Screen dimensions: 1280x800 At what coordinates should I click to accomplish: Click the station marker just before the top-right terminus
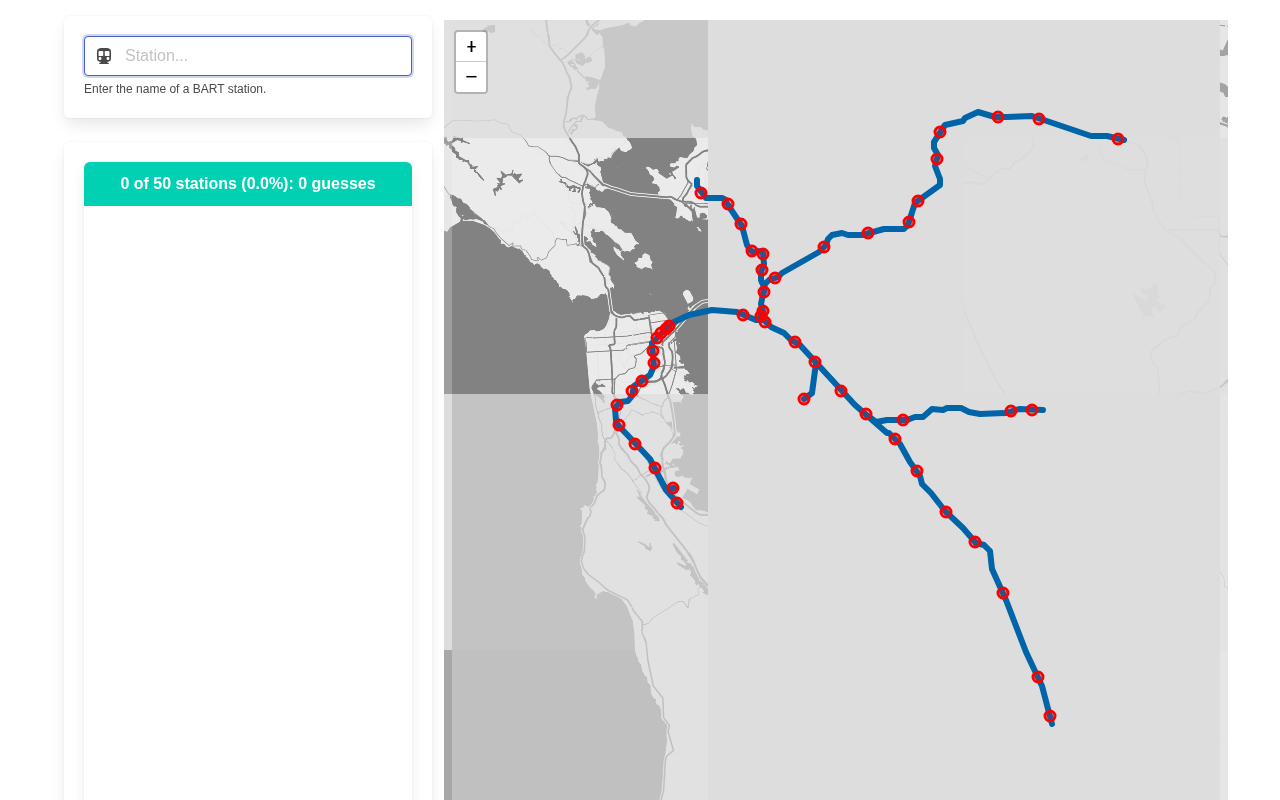[1039, 119]
